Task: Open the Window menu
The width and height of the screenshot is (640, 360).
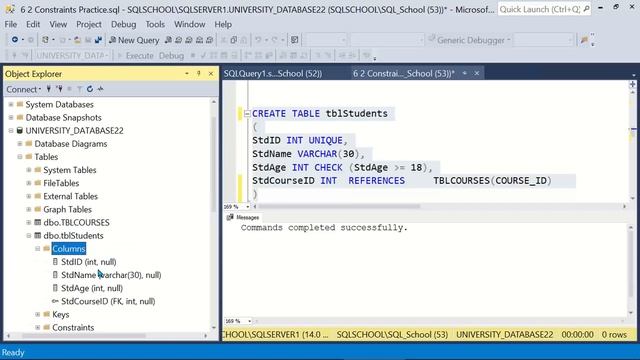Action: tap(189, 24)
